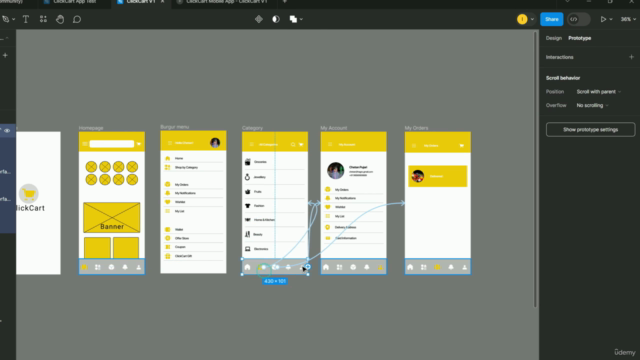Open the Resources components tool
The height and width of the screenshot is (360, 640).
click(43, 19)
